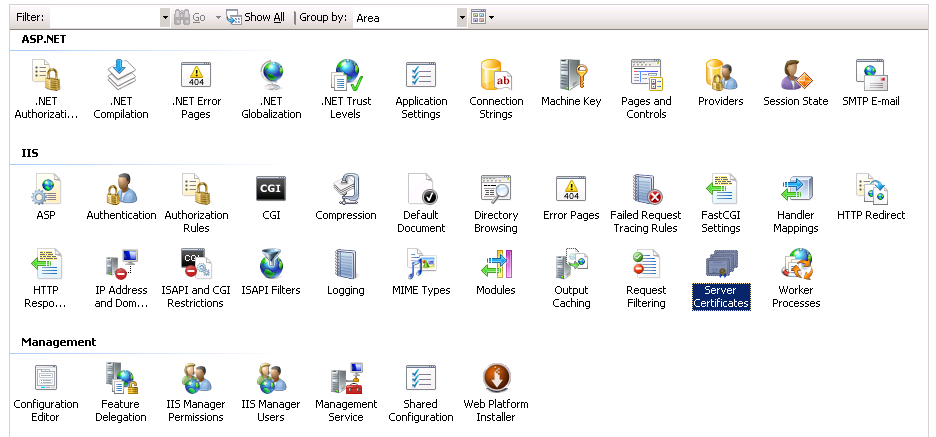The image size is (936, 437).
Task: Launch the Web Platform Installer
Action: (x=496, y=393)
